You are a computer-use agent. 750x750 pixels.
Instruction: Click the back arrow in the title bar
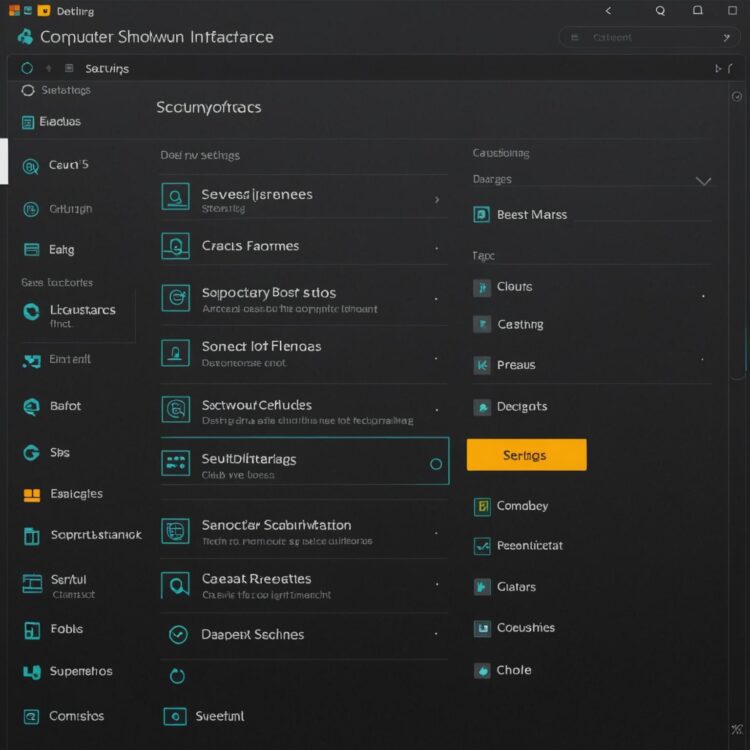click(x=608, y=11)
